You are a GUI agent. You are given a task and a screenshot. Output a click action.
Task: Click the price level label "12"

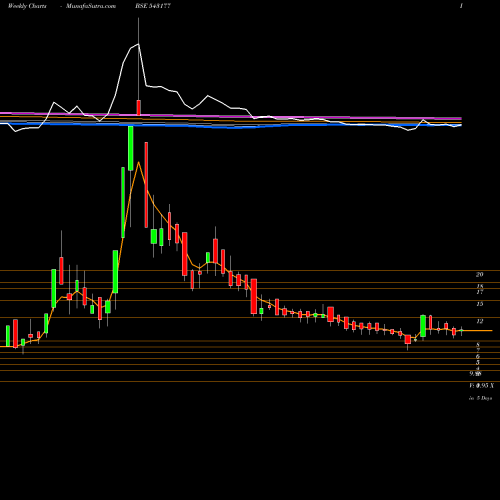[480, 321]
